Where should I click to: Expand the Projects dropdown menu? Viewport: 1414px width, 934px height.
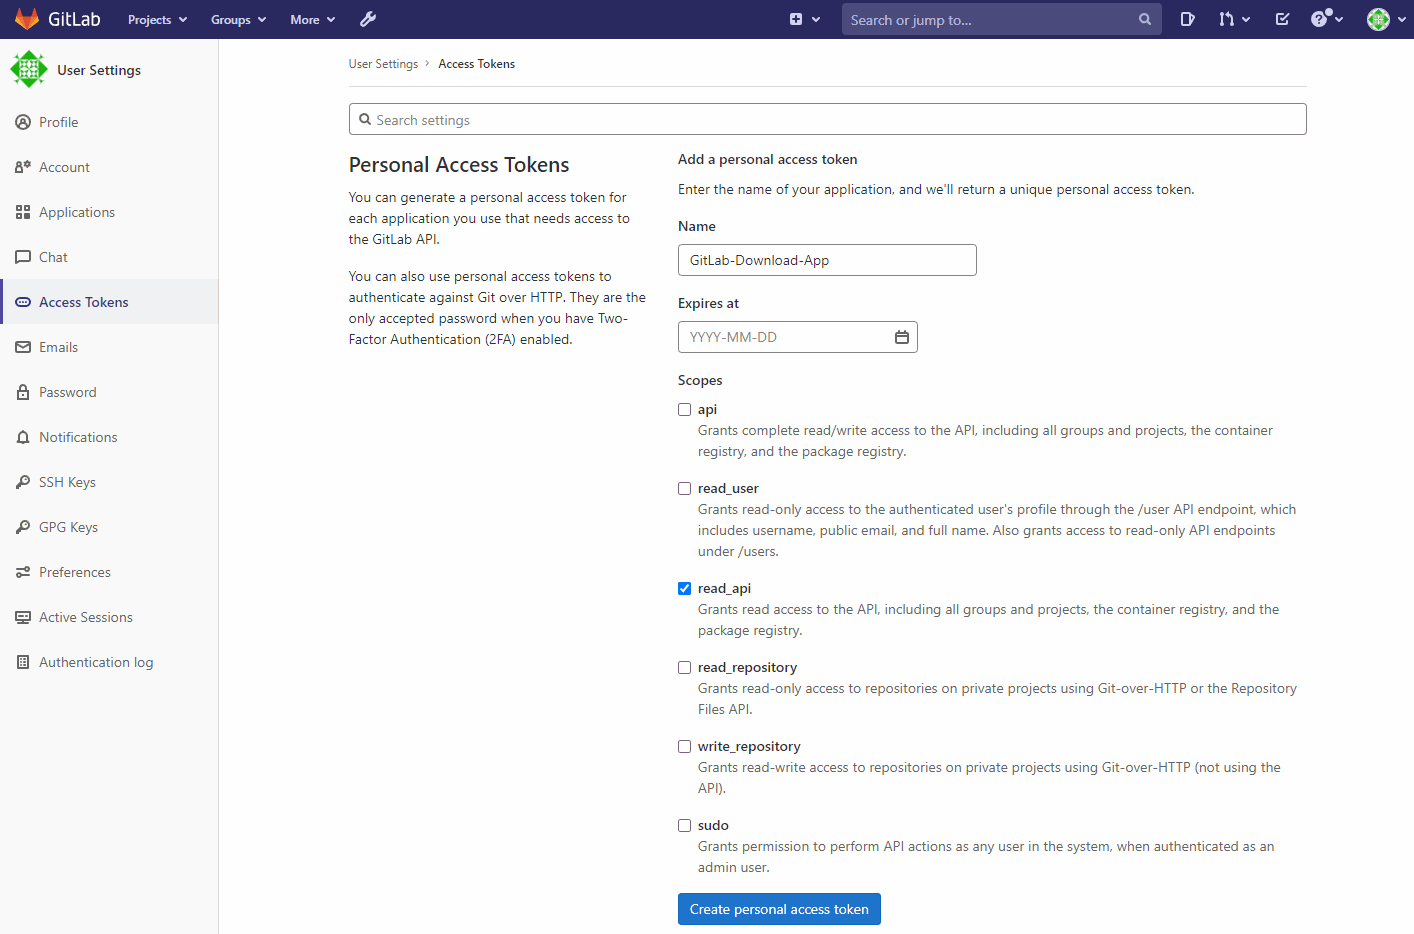pyautogui.click(x=158, y=19)
